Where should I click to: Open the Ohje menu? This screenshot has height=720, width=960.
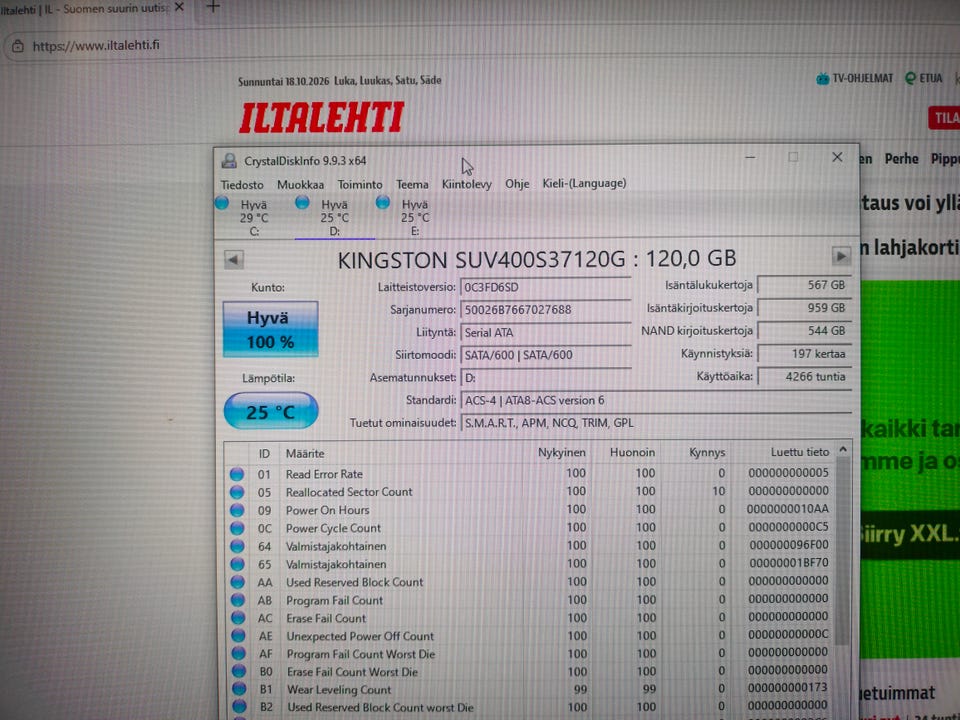click(x=517, y=184)
